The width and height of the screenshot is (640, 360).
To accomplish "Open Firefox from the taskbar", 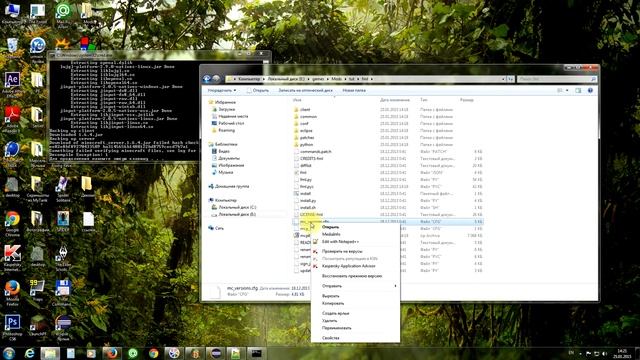I will [112, 353].
